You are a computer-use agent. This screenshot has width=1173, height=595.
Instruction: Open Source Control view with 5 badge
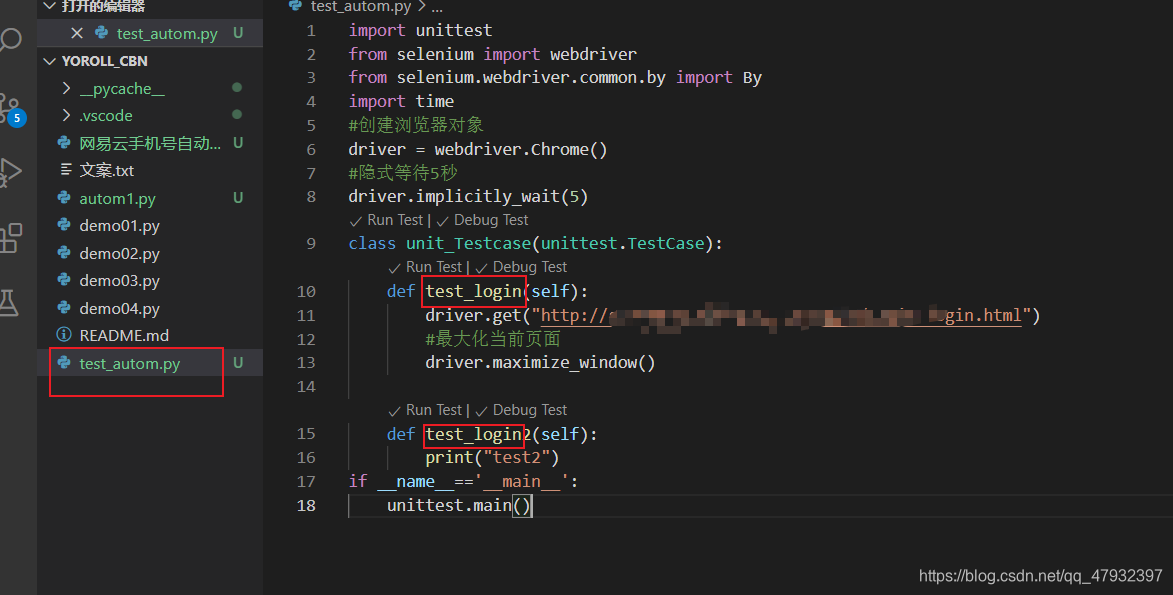tap(10, 109)
